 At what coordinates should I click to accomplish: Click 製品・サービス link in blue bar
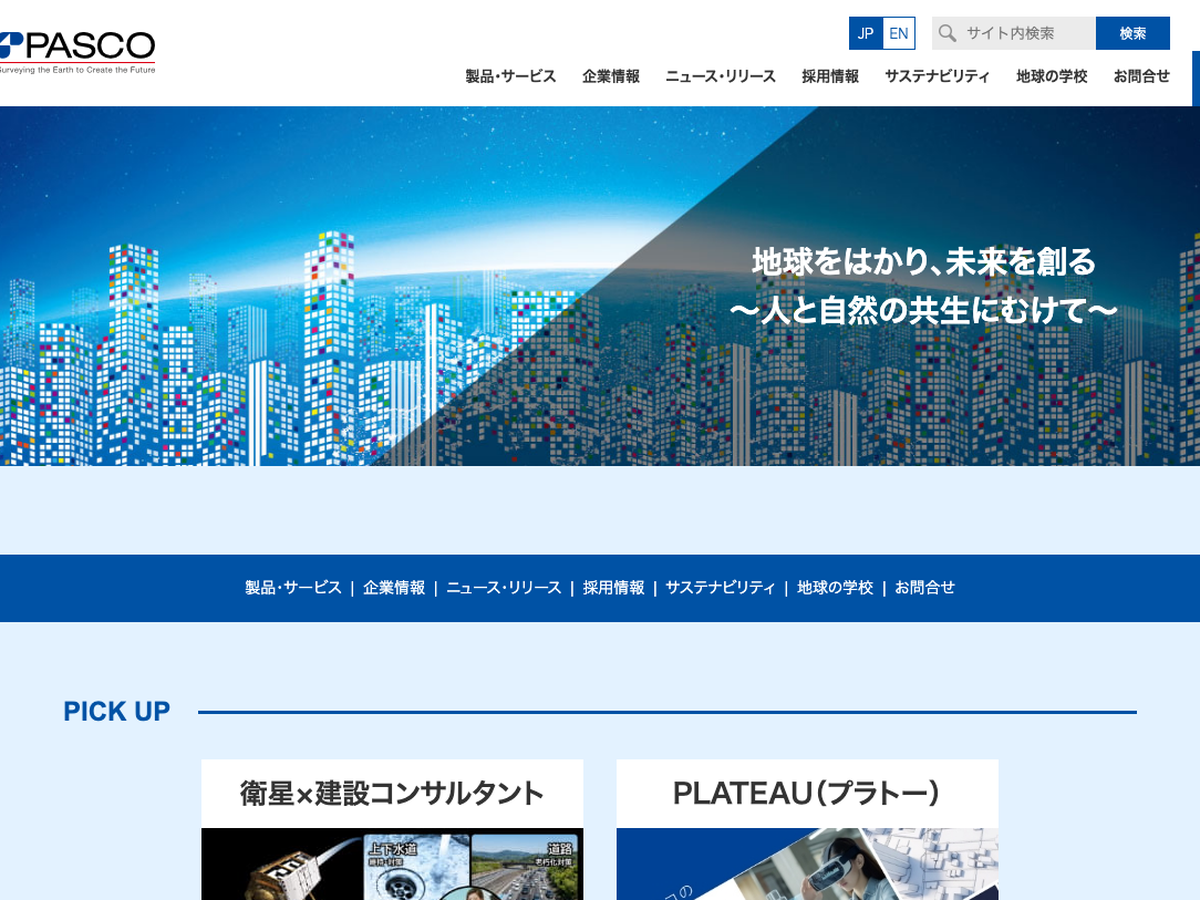[x=293, y=588]
